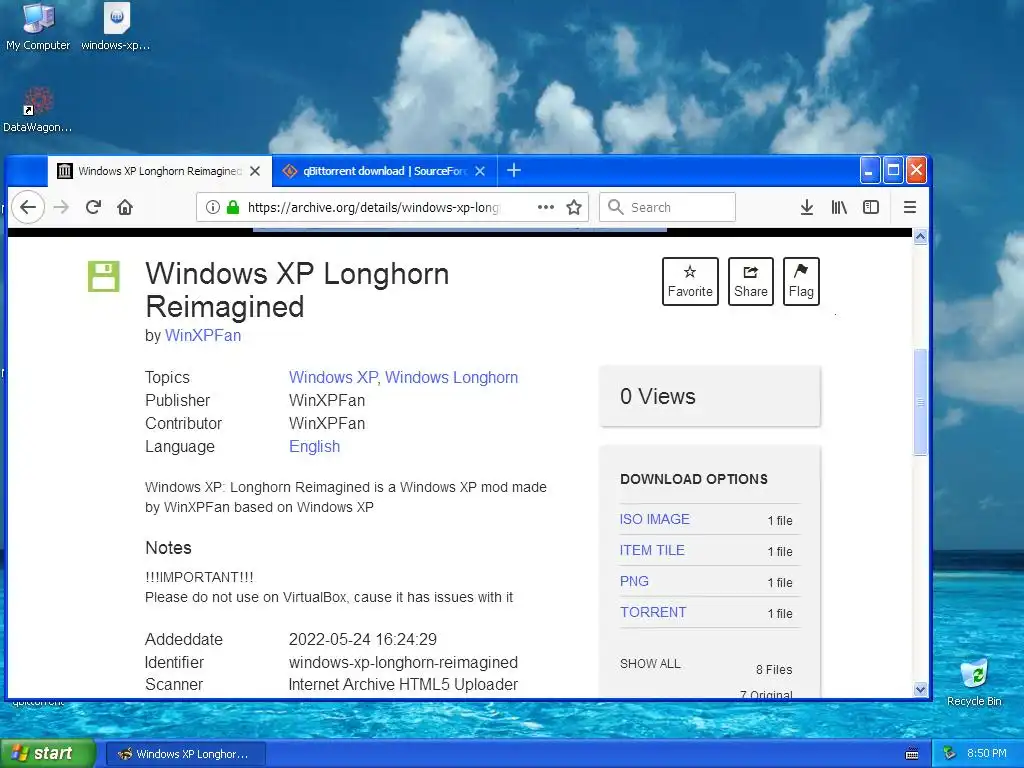Expand PNG download option

(x=634, y=581)
